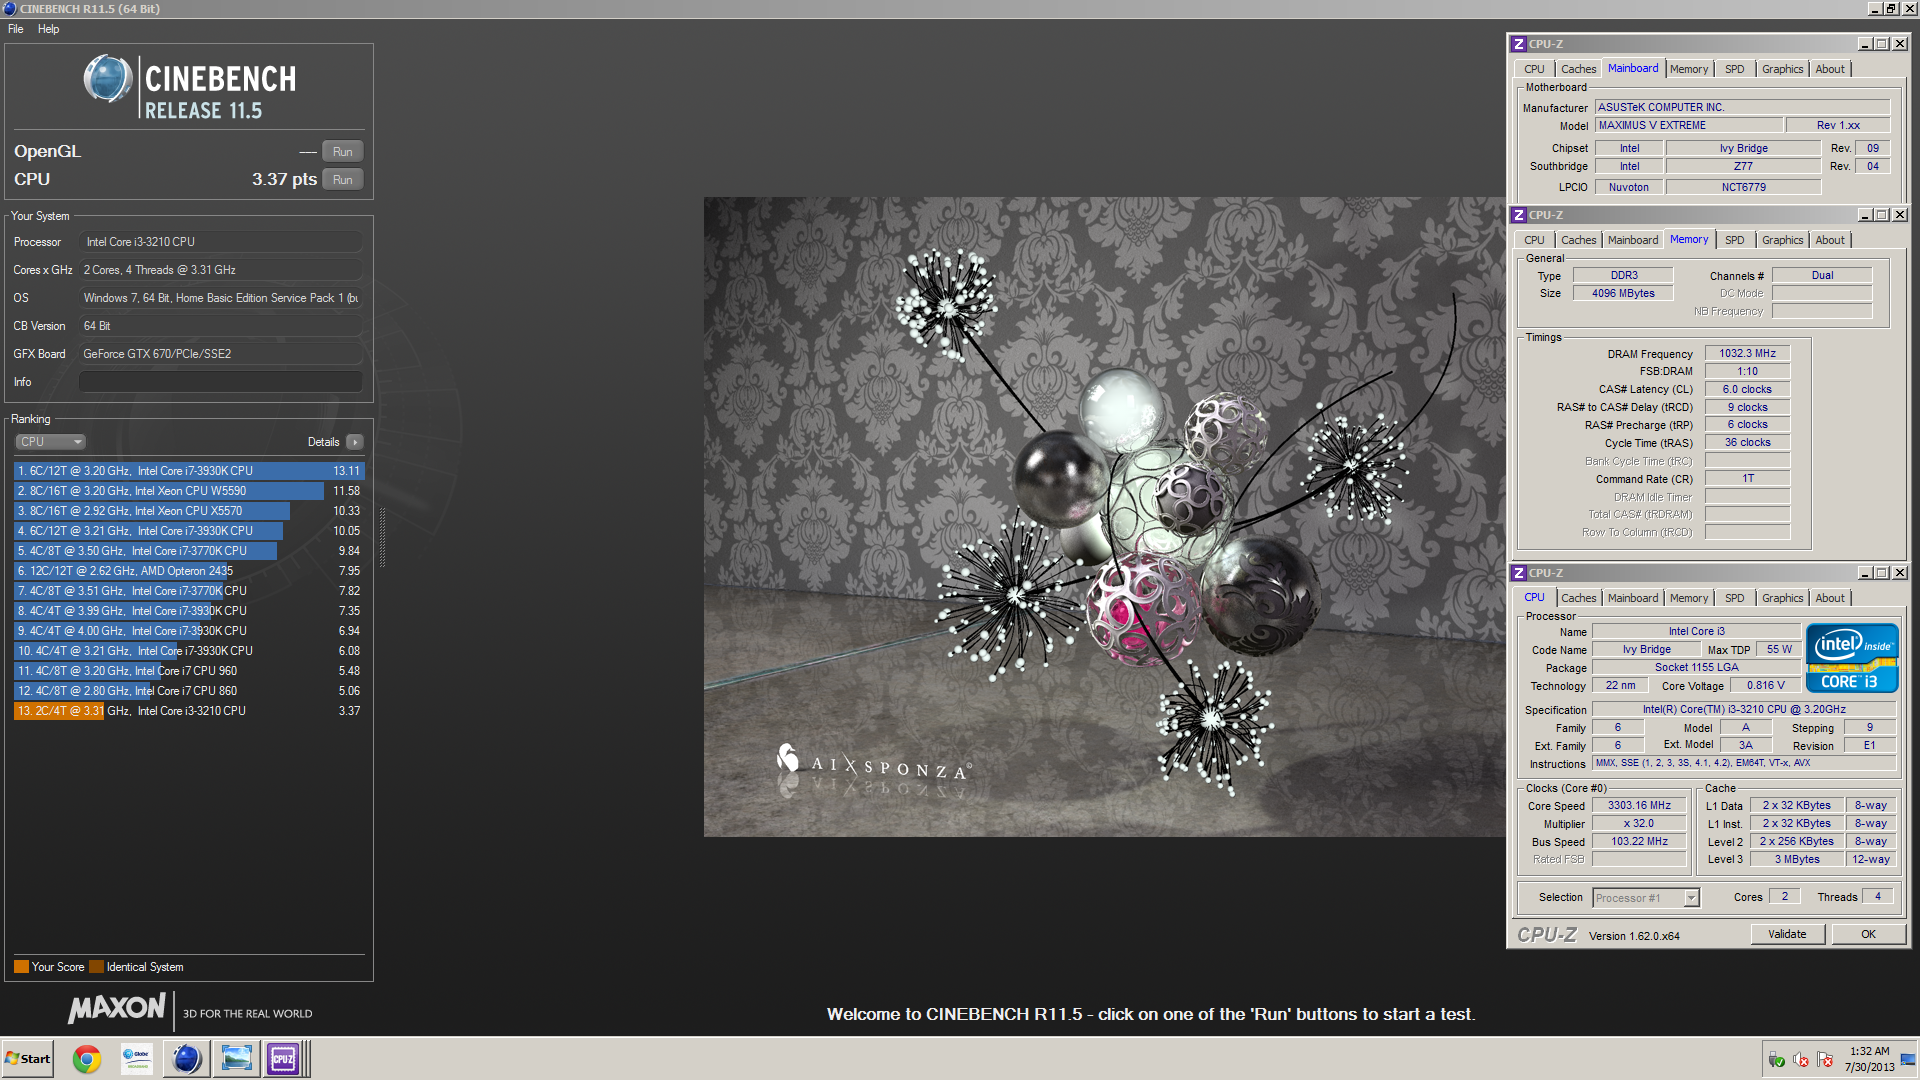Switch to Mainboard tab in CPU window
Viewport: 1920px width, 1080px height.
(1633, 598)
